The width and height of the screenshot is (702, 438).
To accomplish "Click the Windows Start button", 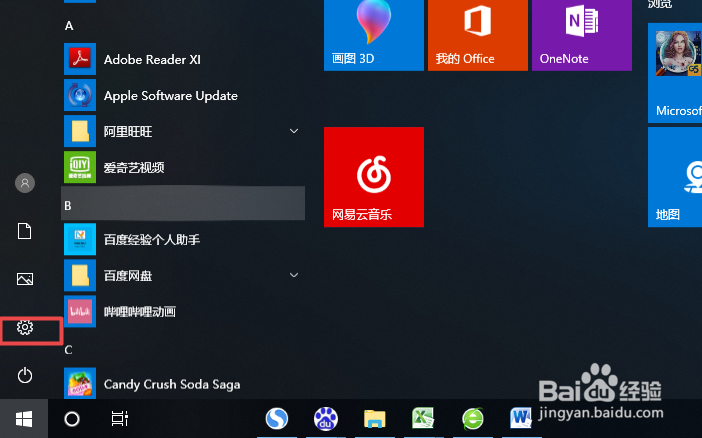I will (24, 419).
